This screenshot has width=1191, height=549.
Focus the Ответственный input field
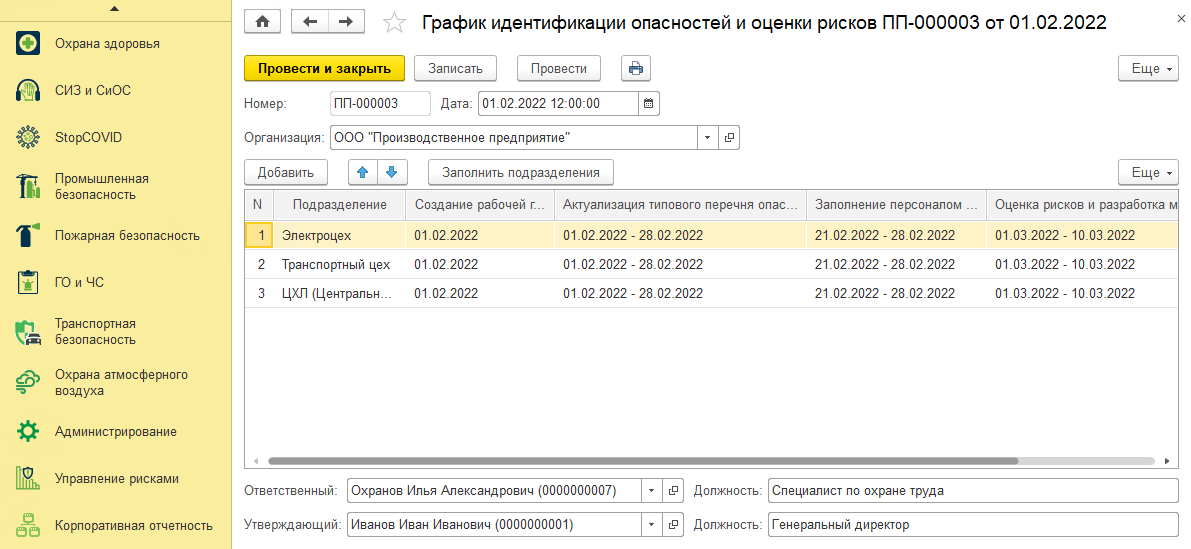(x=494, y=491)
